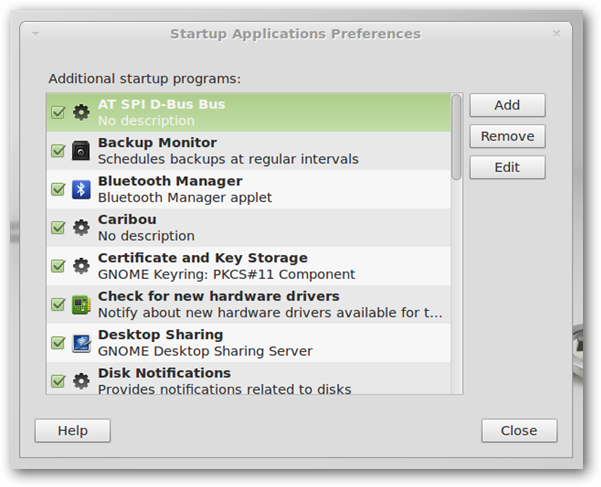Select the AT SPI D-Bus Bus title

click(x=161, y=104)
